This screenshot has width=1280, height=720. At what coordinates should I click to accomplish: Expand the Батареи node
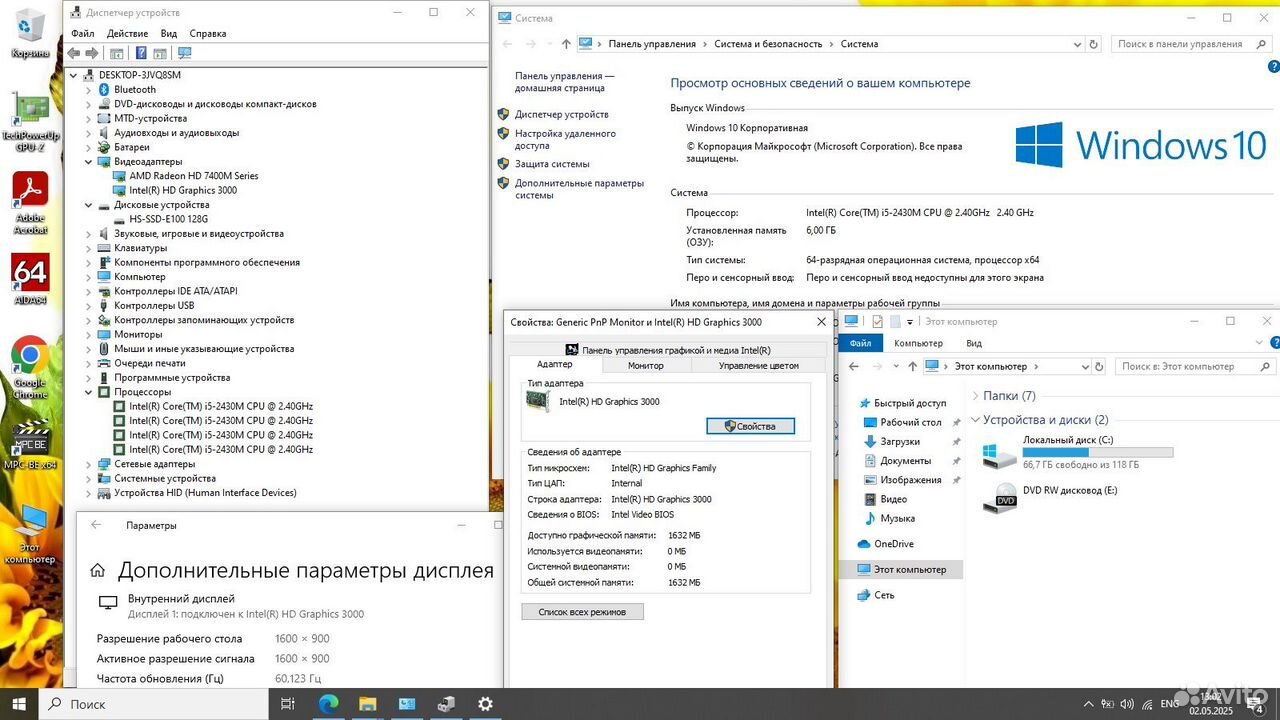click(88, 147)
